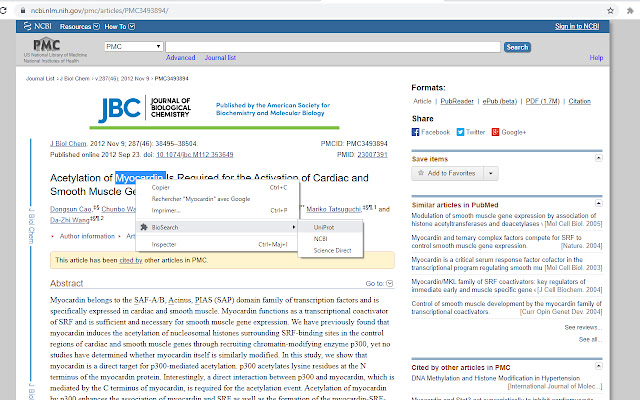Expand Add to Favorites dropdown arrow
The height and width of the screenshot is (400, 640).
tap(491, 173)
